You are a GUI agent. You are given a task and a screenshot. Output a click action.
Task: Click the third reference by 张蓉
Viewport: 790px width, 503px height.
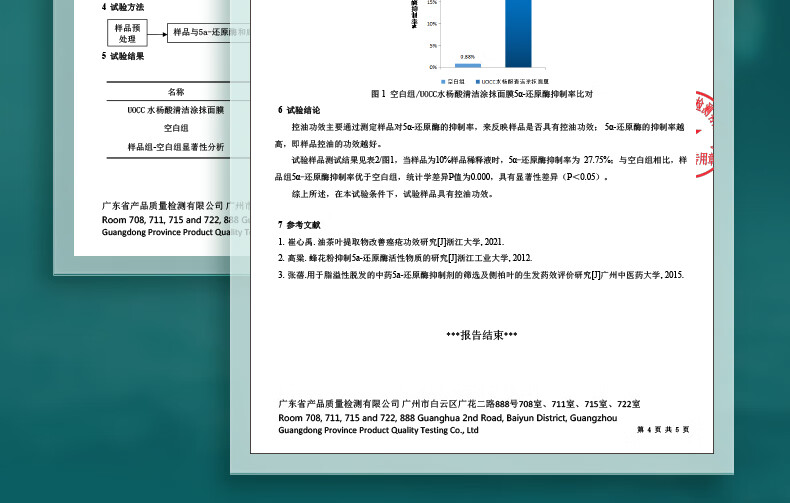[x=481, y=274]
